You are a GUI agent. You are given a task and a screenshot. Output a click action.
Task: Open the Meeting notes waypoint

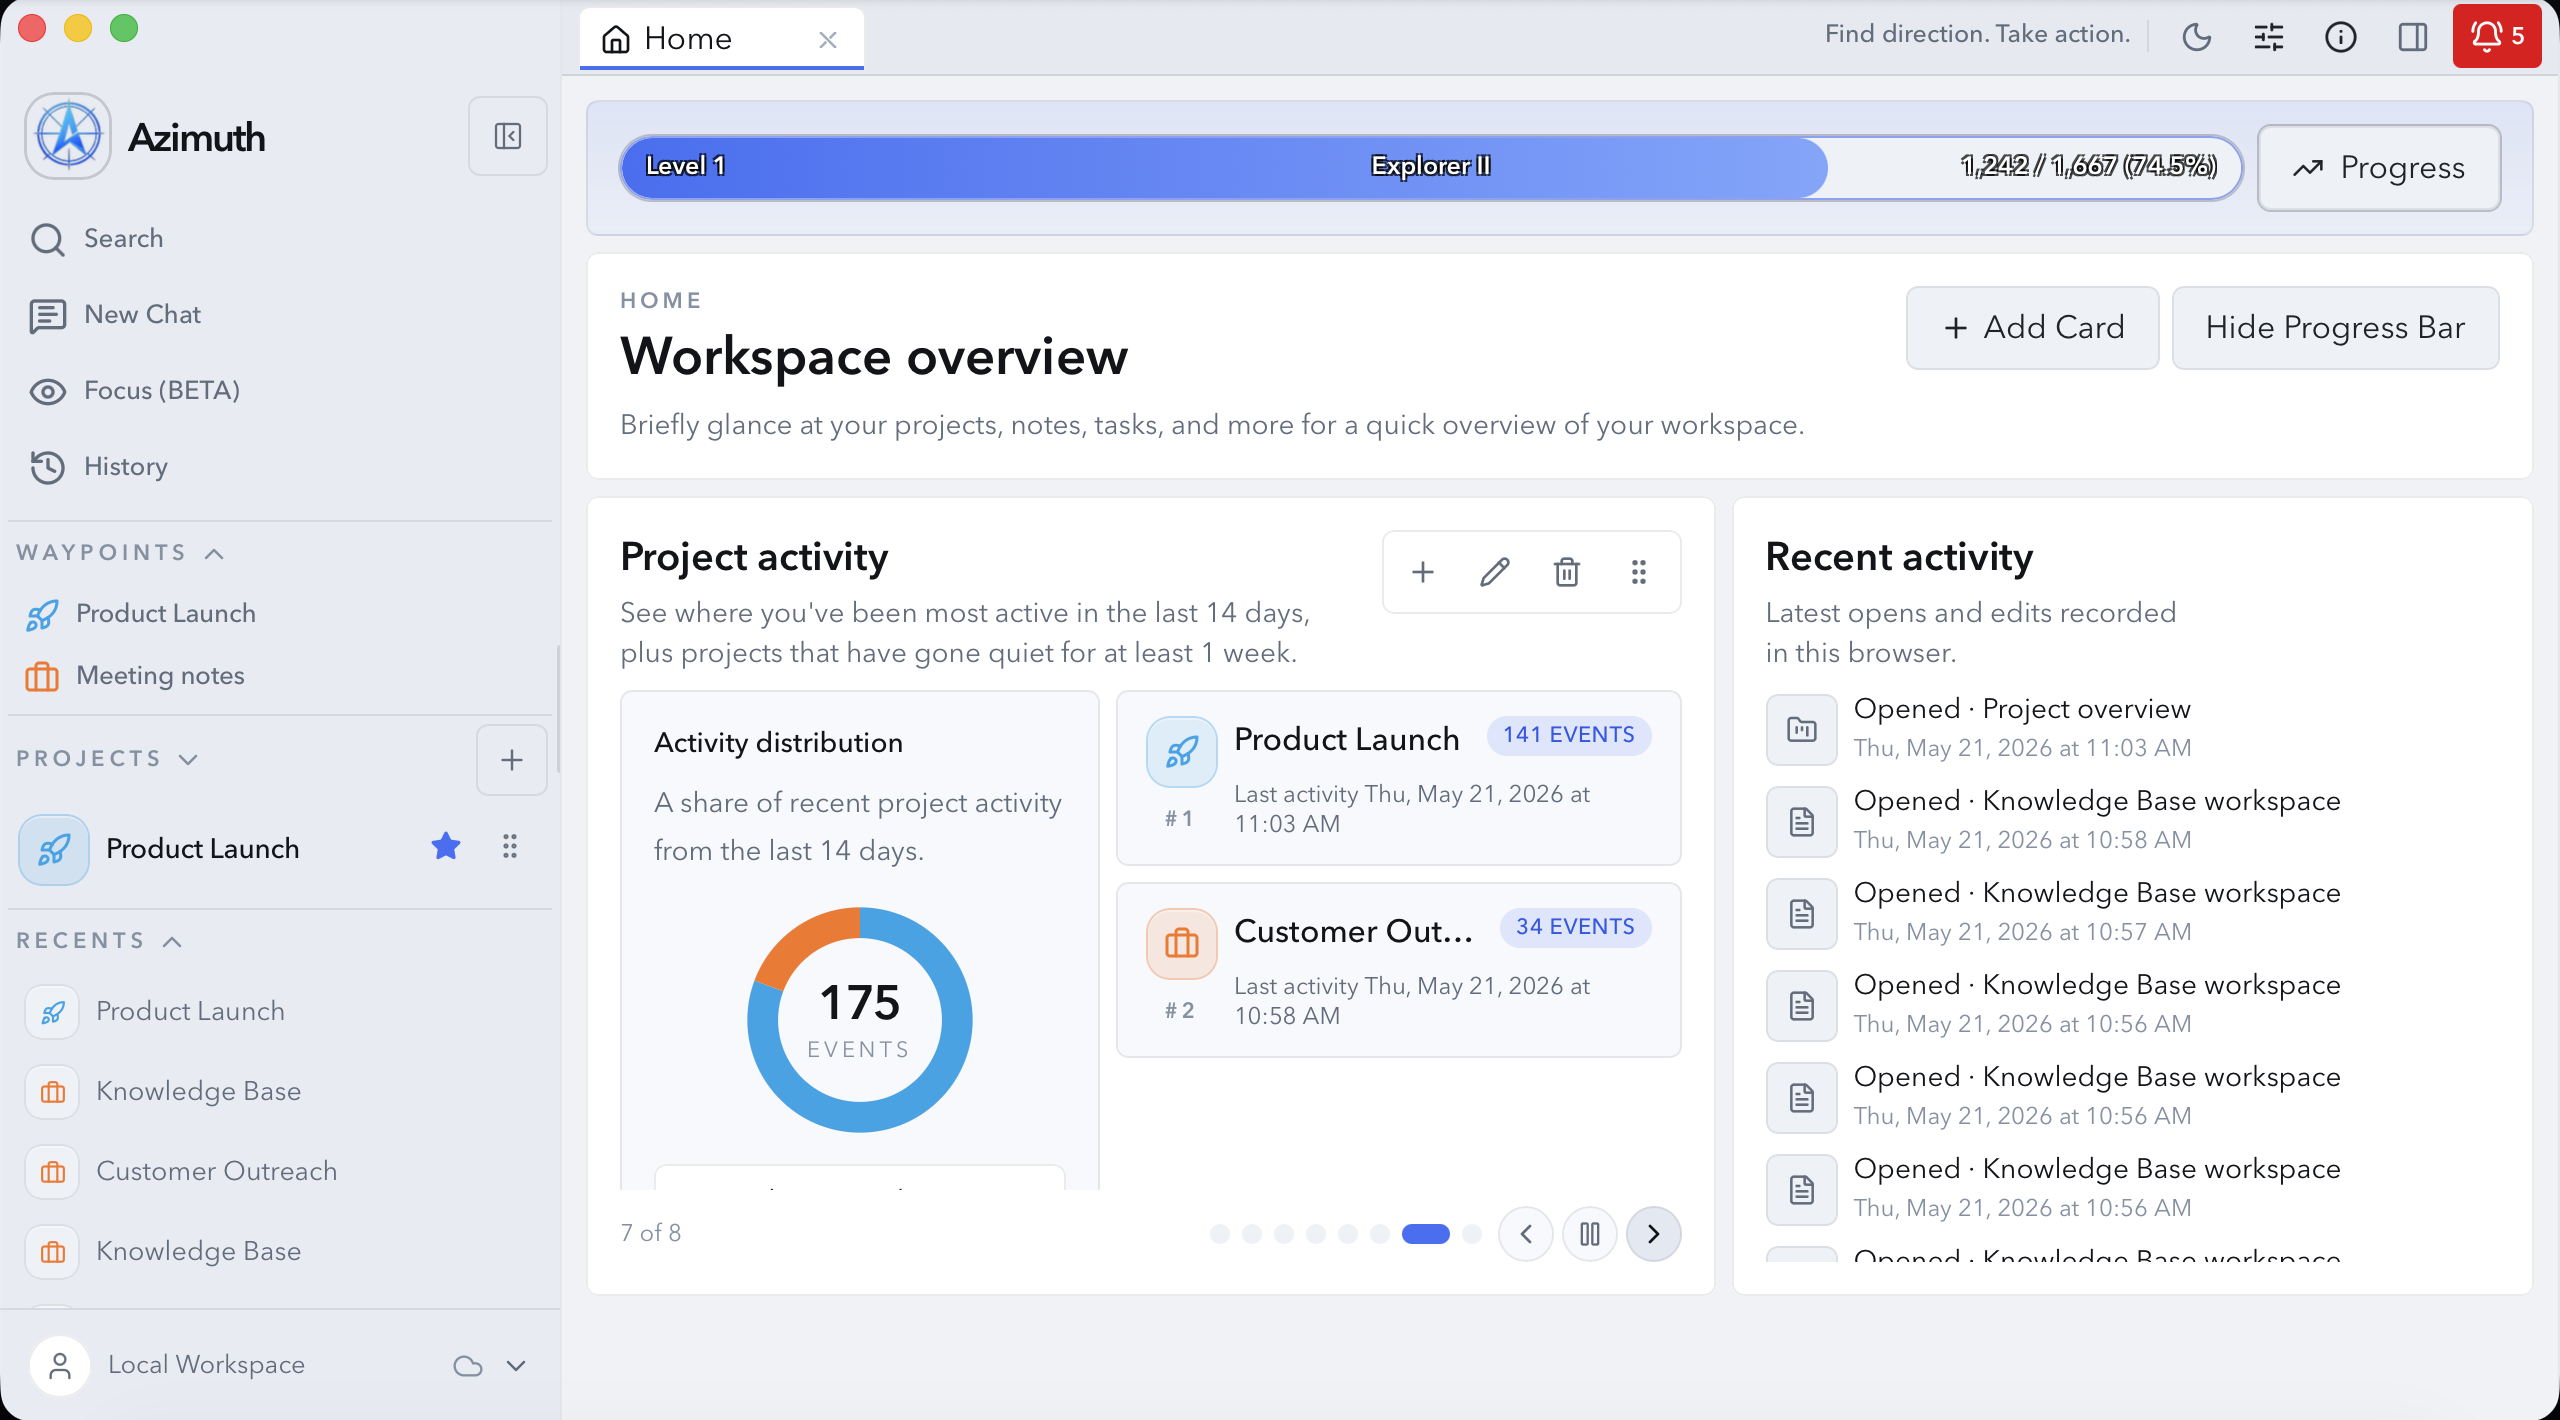tap(280, 676)
